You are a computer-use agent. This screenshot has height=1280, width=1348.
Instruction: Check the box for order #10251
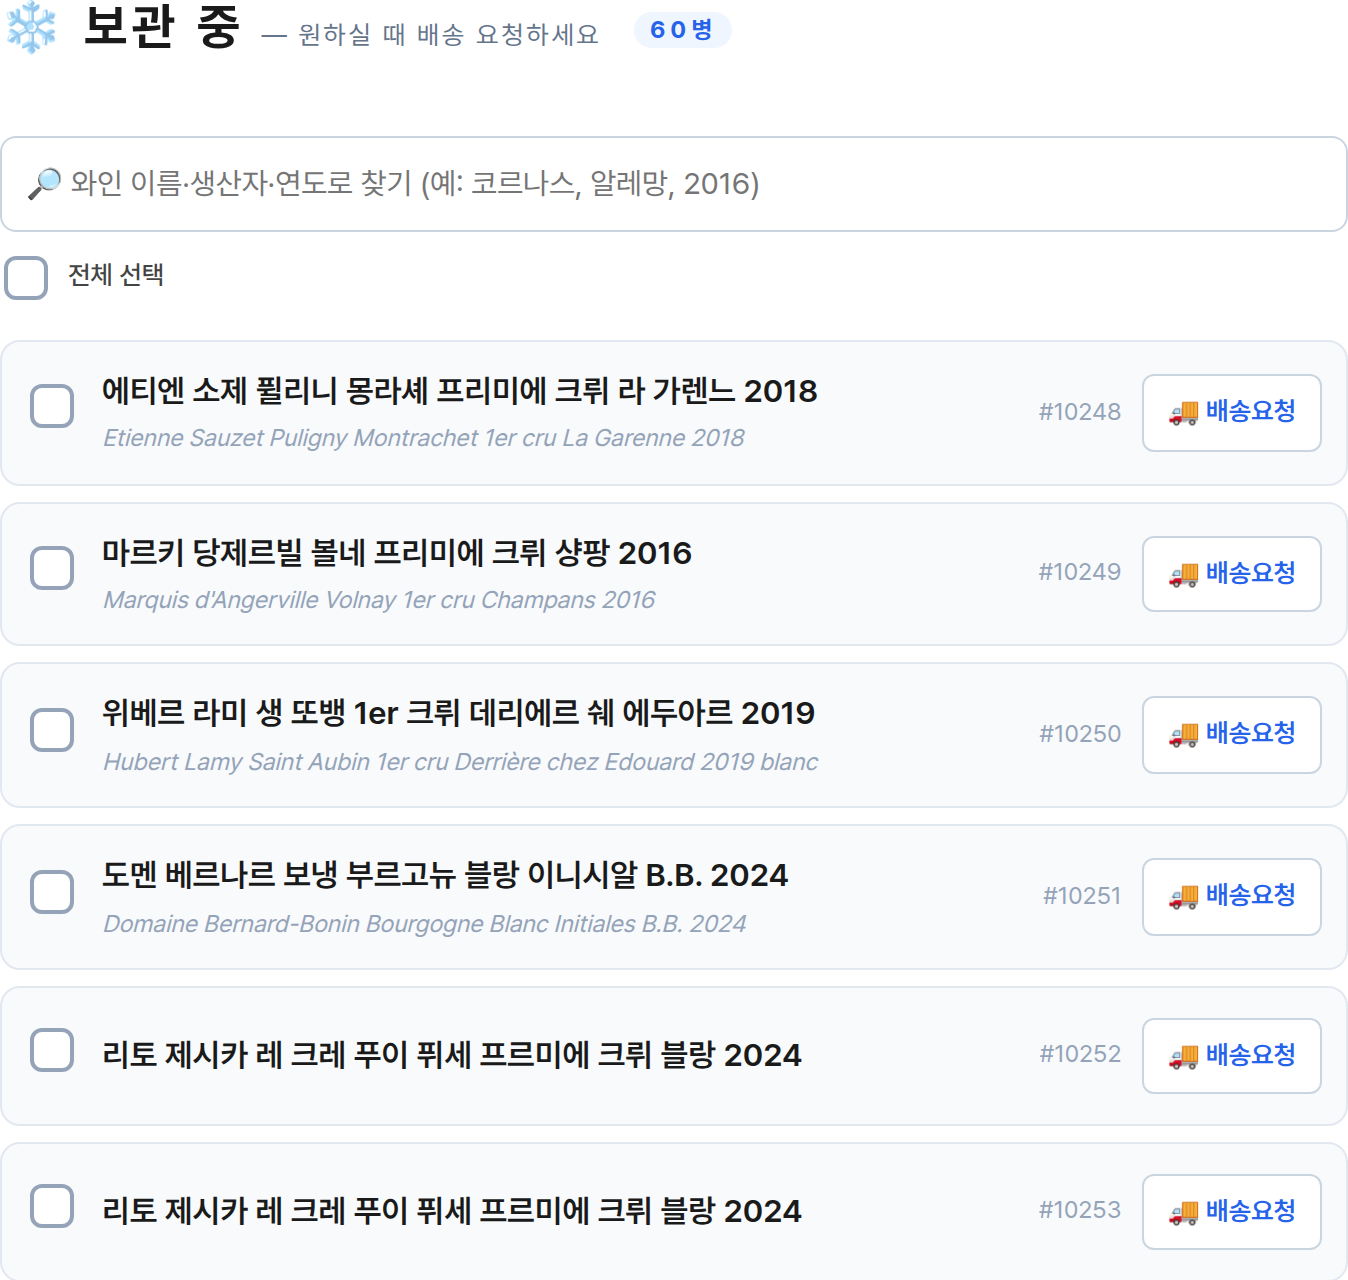click(52, 891)
